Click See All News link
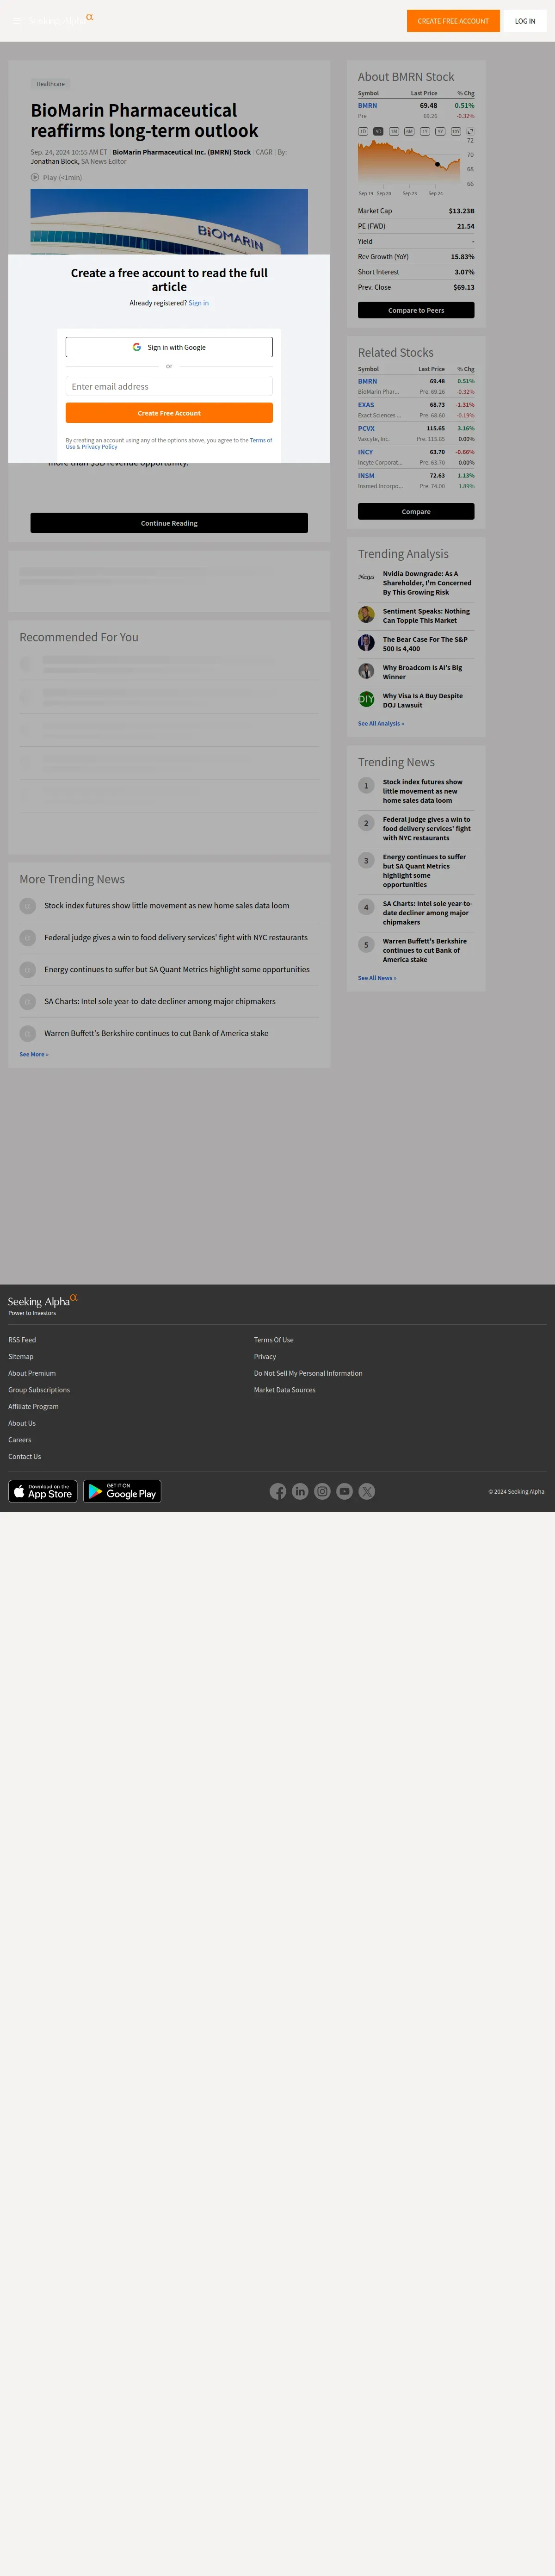 pos(377,978)
